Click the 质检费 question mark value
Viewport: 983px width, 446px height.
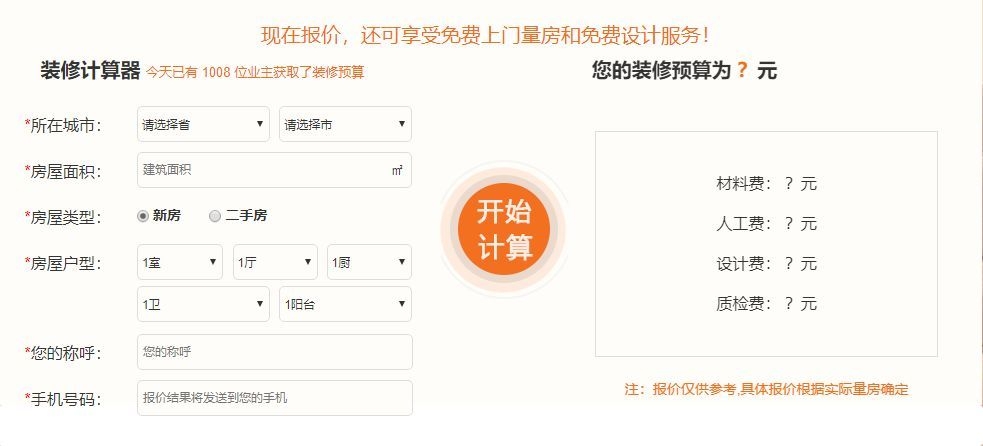pos(788,304)
